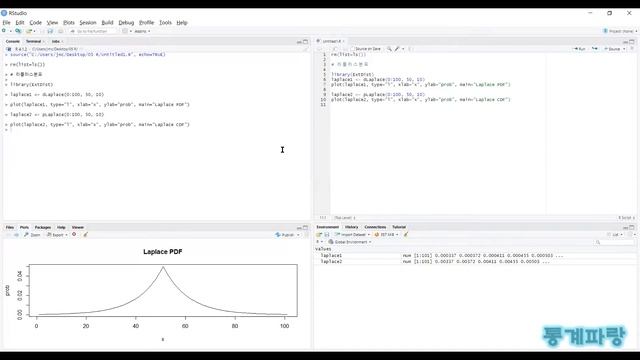
Task: Switch to the Console tab
Action: tap(13, 41)
